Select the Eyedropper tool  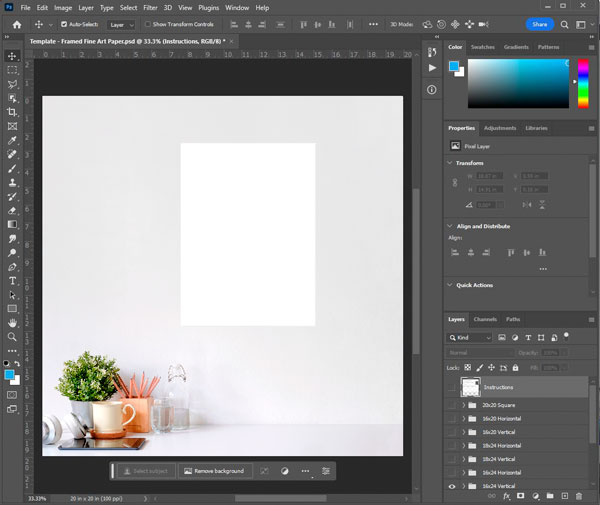click(x=12, y=140)
